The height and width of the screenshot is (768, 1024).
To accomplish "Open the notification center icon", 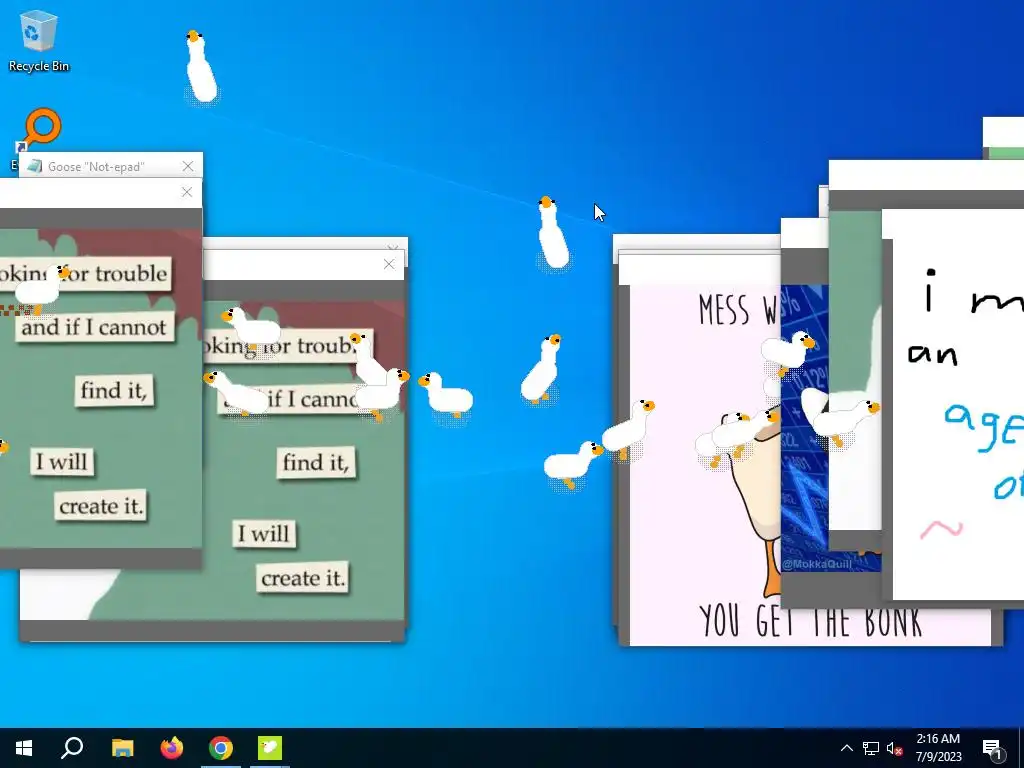I will [993, 748].
